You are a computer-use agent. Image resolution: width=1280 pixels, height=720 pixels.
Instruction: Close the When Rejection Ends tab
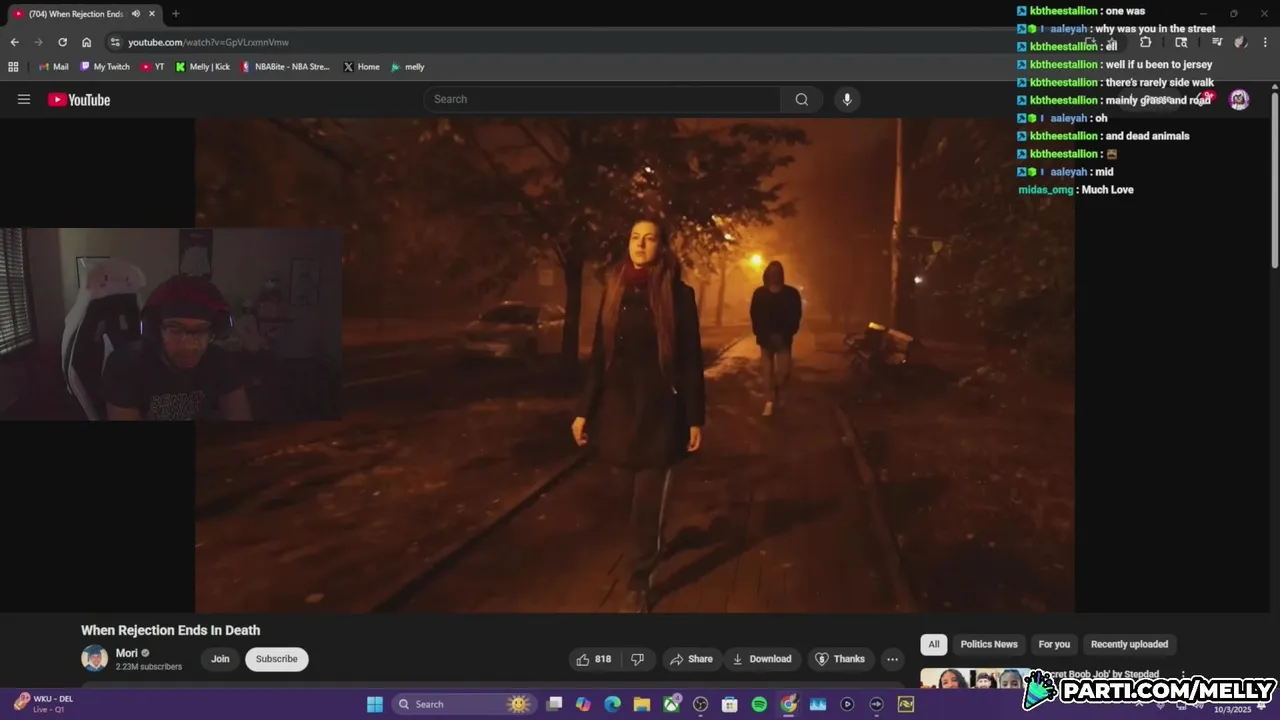(x=152, y=14)
